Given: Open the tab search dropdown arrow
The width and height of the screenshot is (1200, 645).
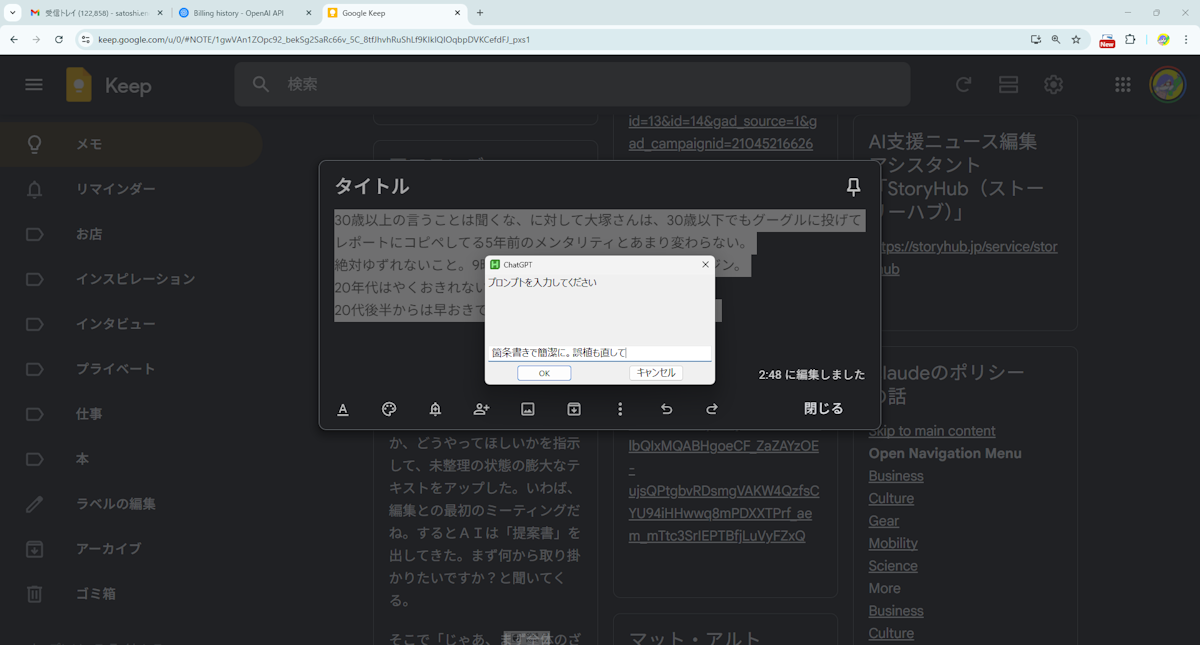Looking at the screenshot, I should 12,13.
